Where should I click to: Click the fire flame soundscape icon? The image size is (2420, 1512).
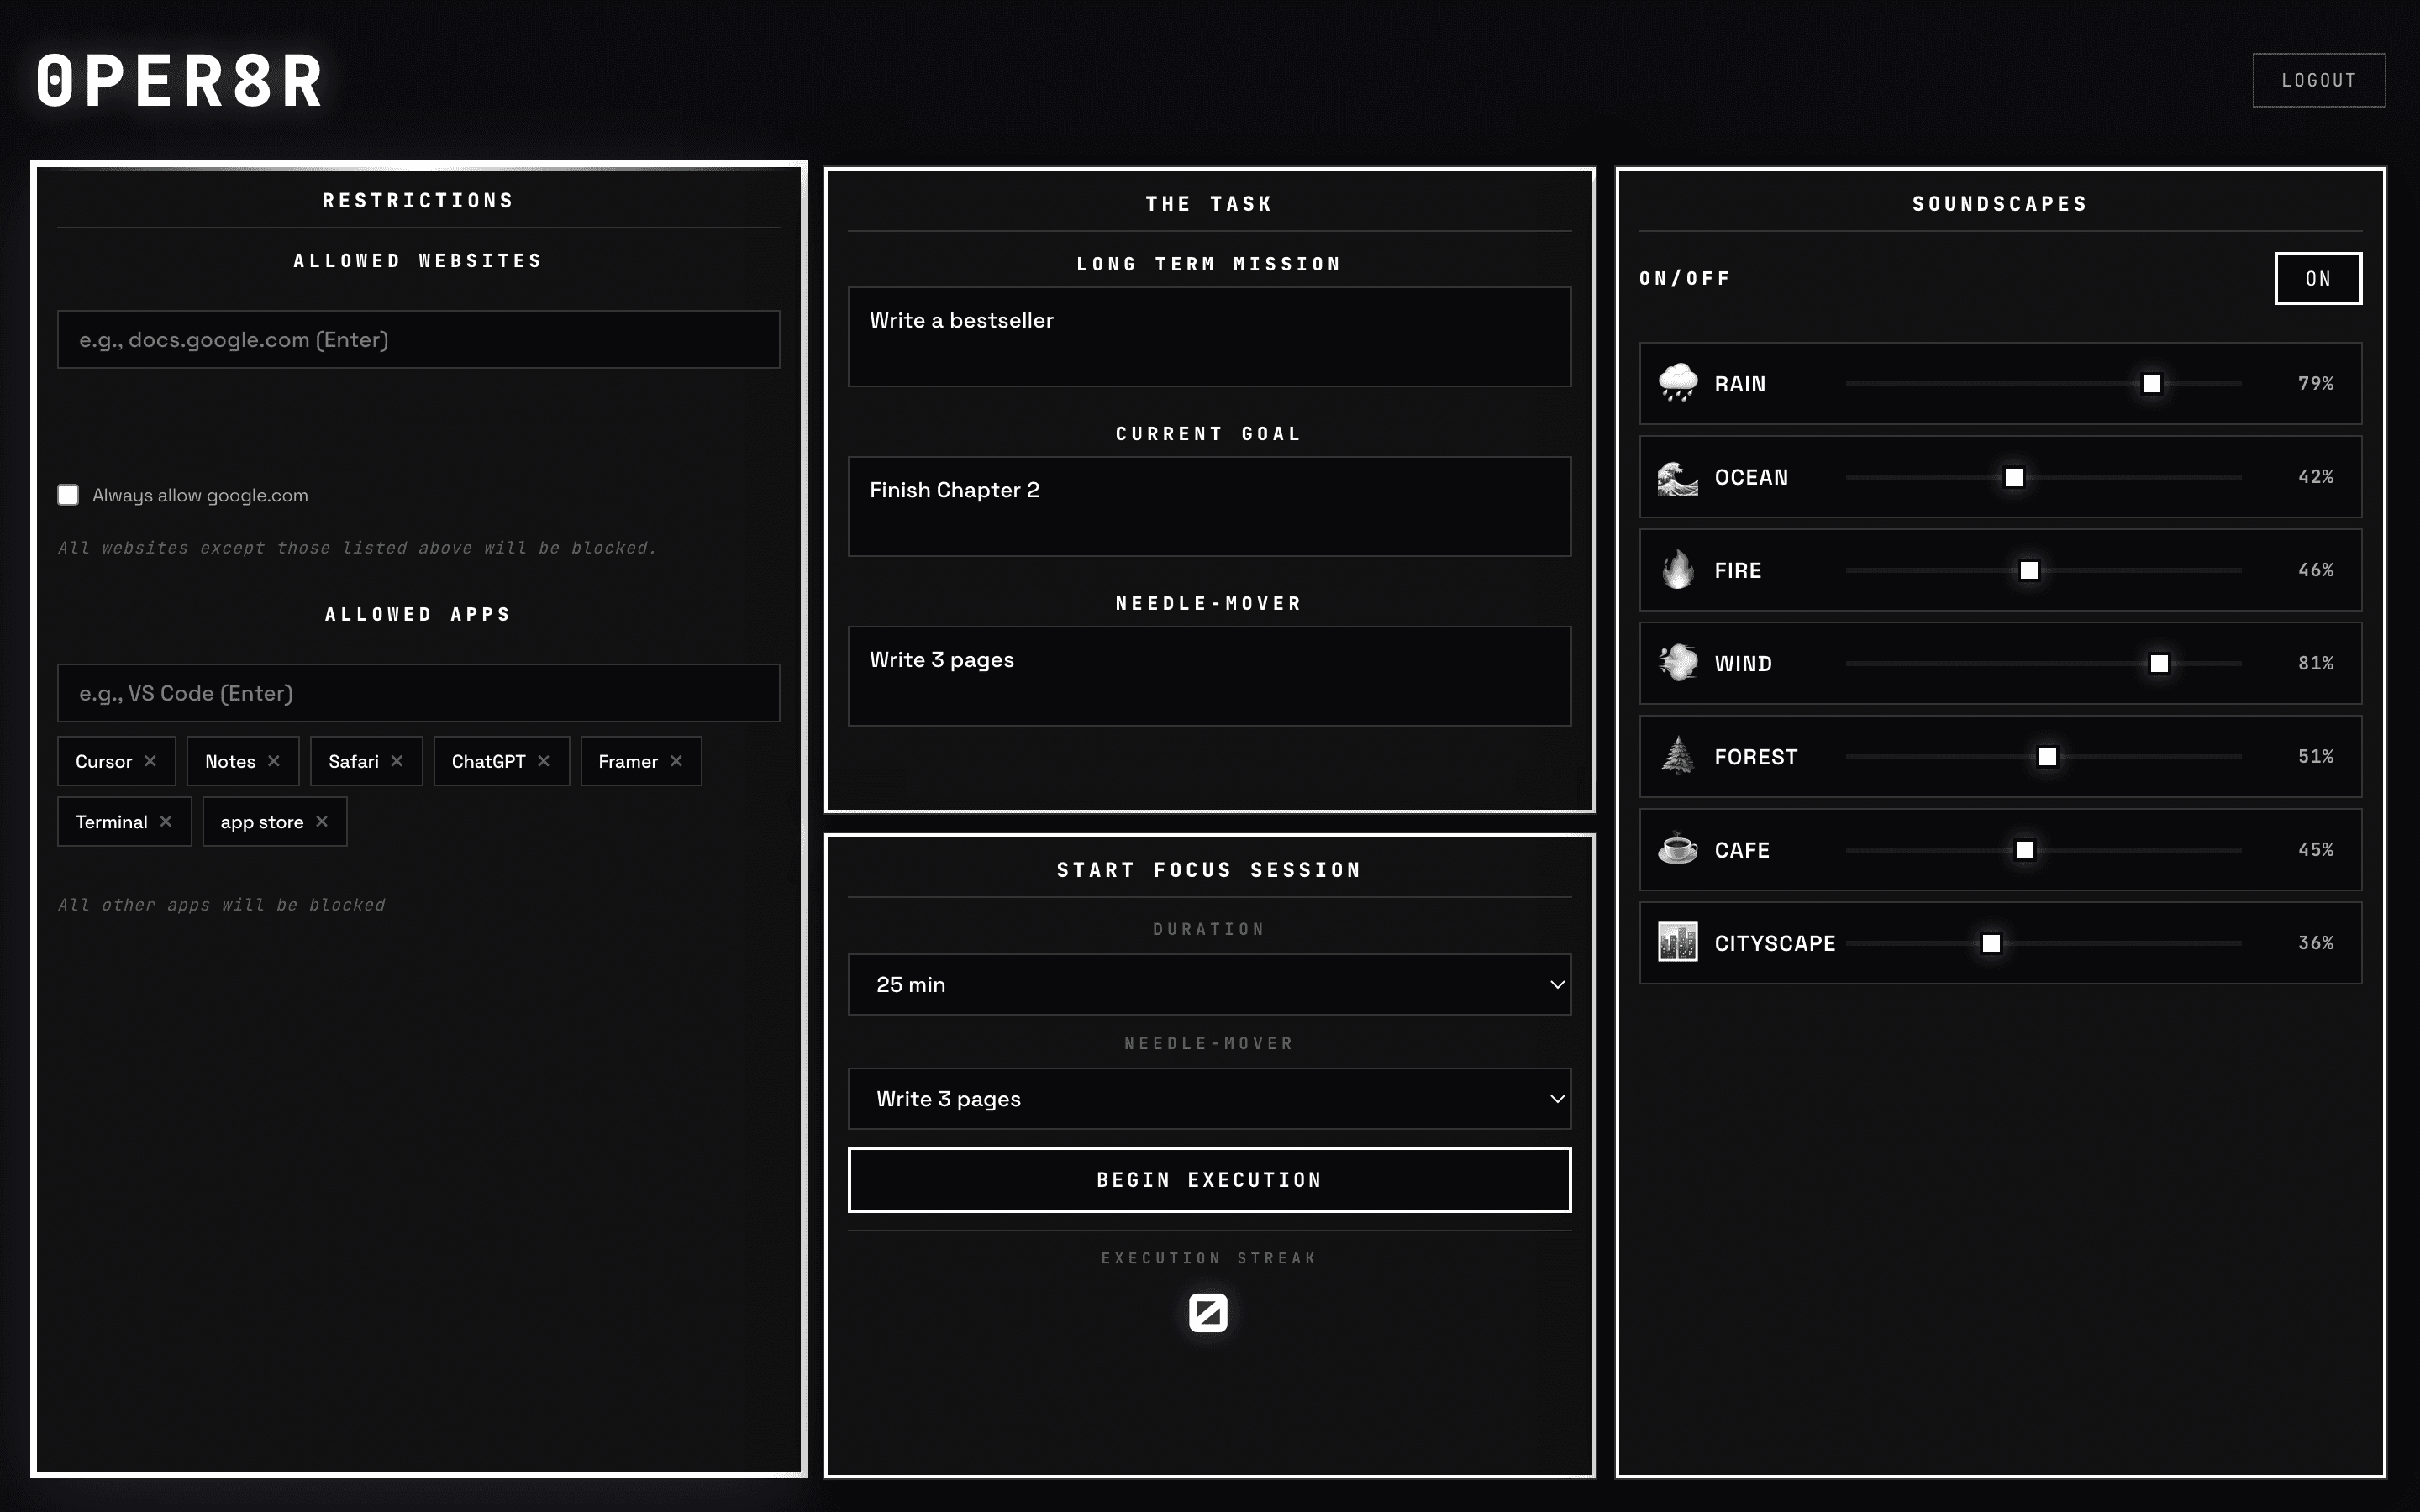1677,570
